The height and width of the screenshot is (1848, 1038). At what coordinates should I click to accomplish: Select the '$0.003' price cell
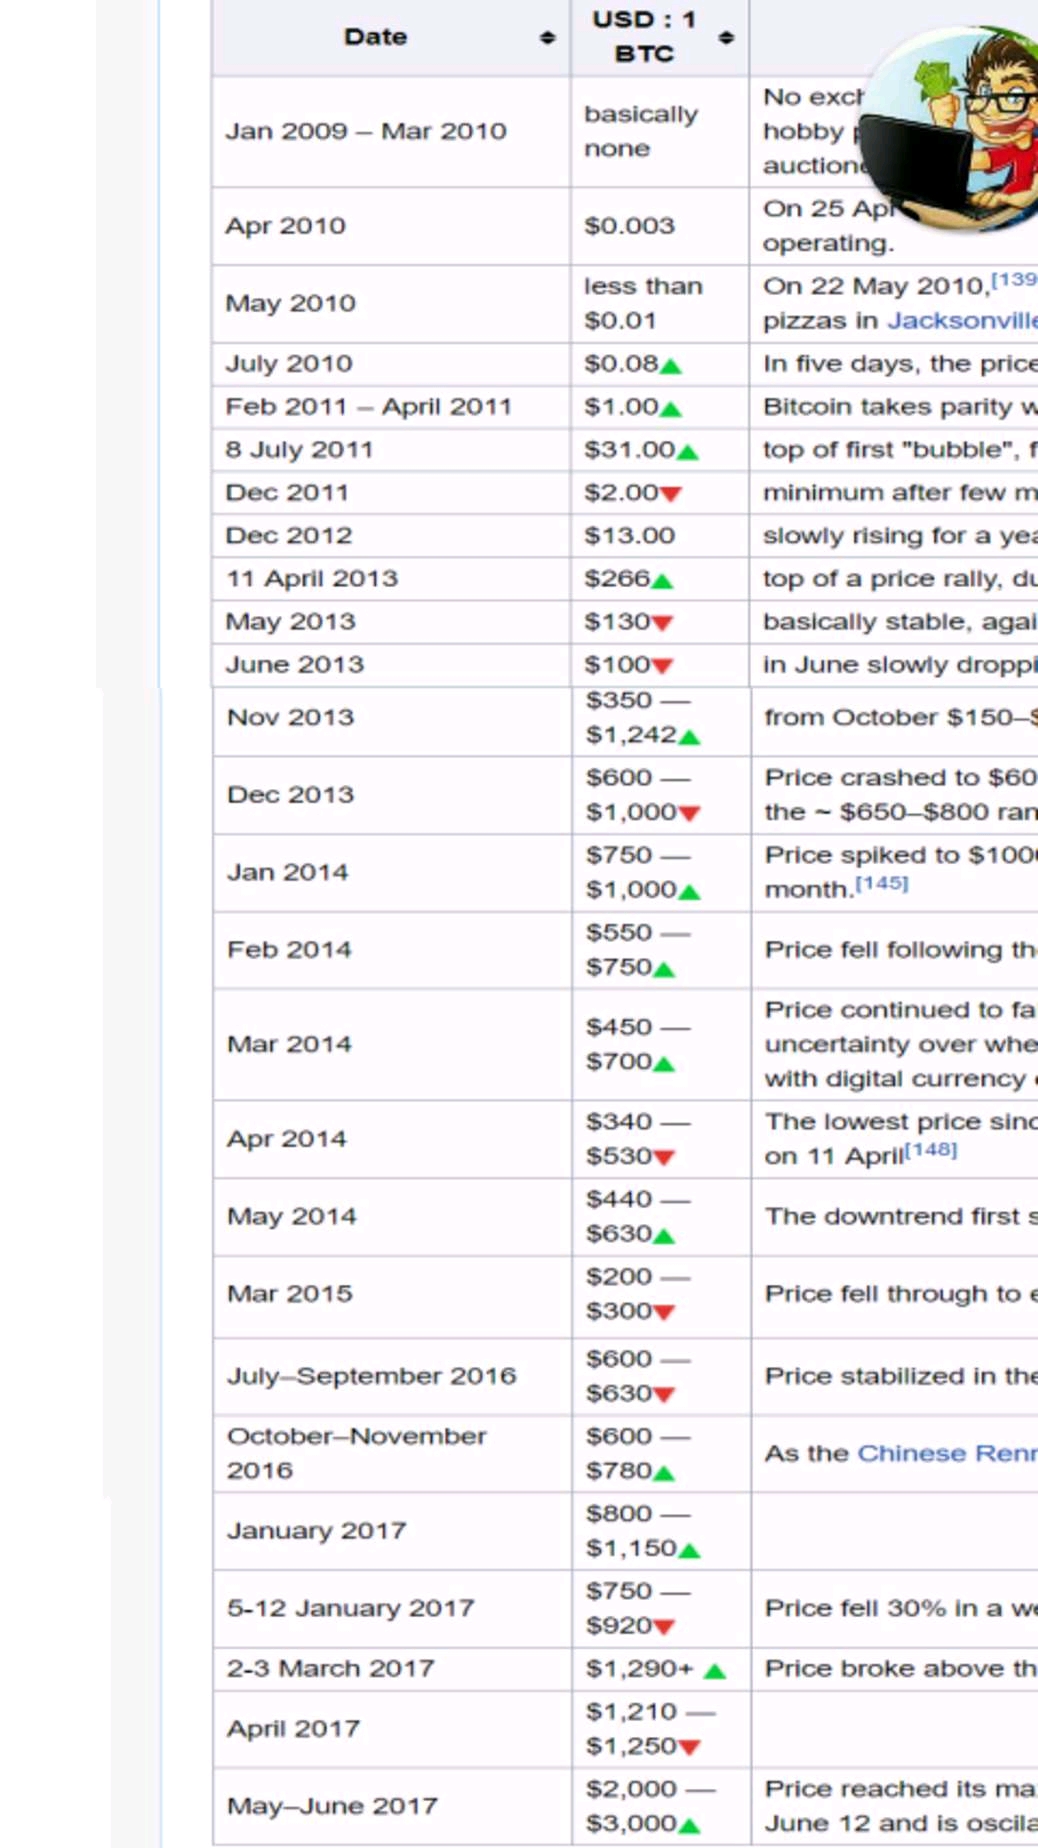[x=660, y=226]
